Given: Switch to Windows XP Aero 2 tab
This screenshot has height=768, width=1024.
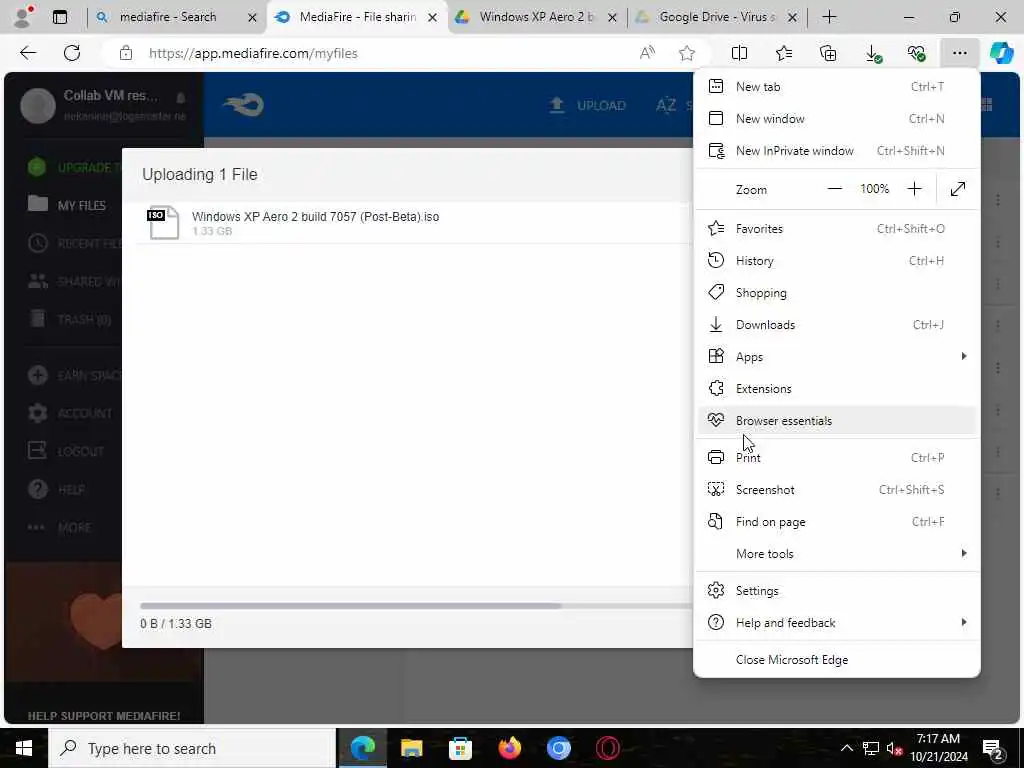Looking at the screenshot, I should (536, 17).
